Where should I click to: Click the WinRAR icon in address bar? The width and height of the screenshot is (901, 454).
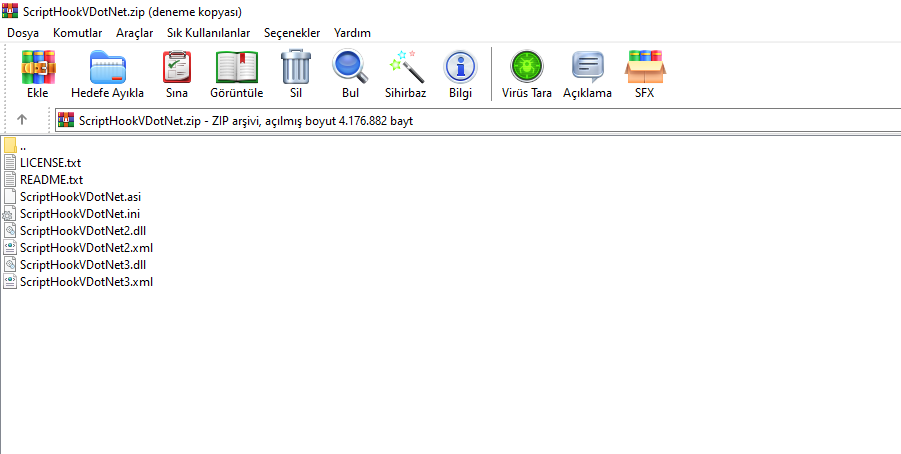66,120
